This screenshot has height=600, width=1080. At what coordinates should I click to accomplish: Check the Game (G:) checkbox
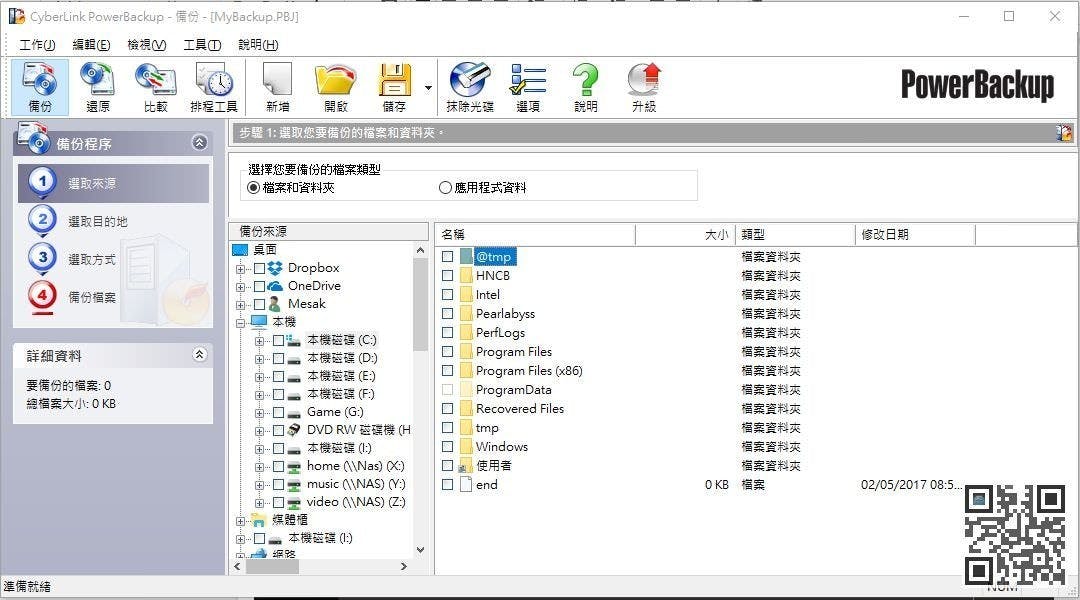pyautogui.click(x=278, y=412)
